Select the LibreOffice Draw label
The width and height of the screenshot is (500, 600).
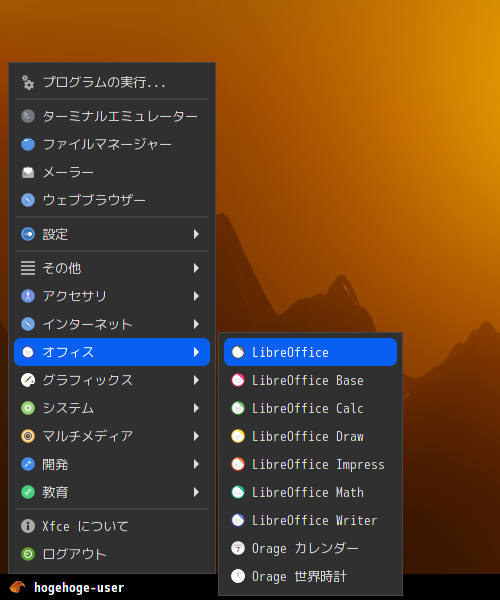tap(308, 436)
